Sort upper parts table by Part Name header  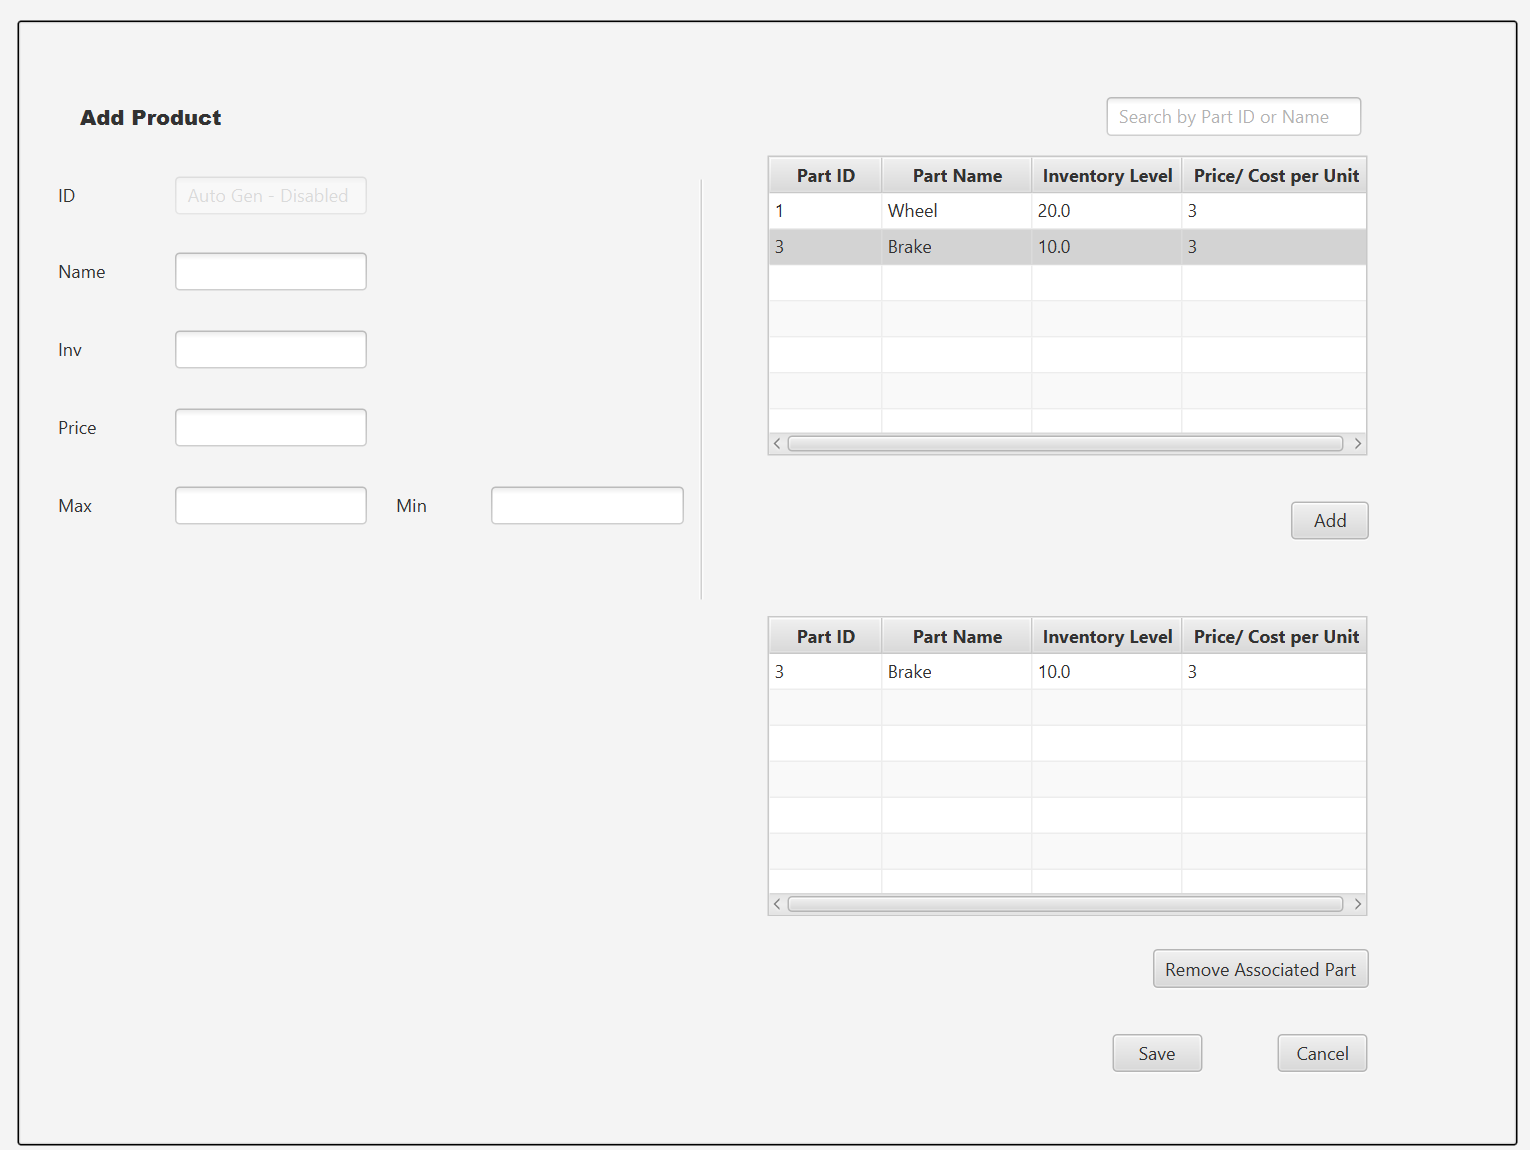(957, 176)
